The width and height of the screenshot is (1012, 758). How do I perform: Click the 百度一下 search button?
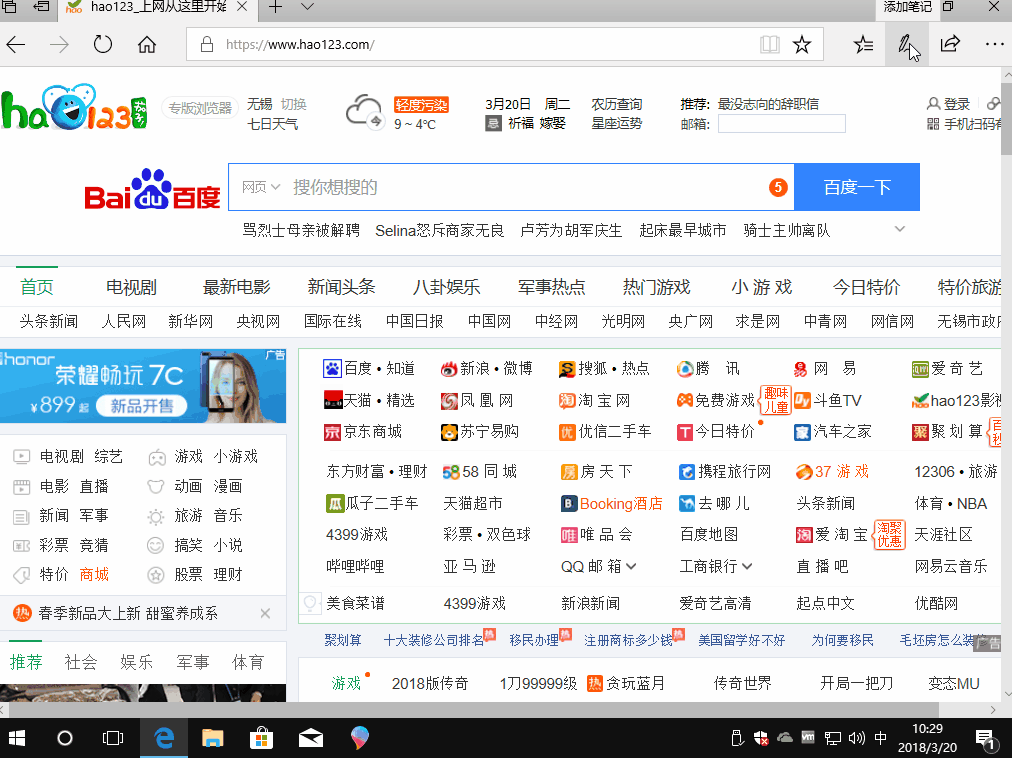[x=857, y=187]
